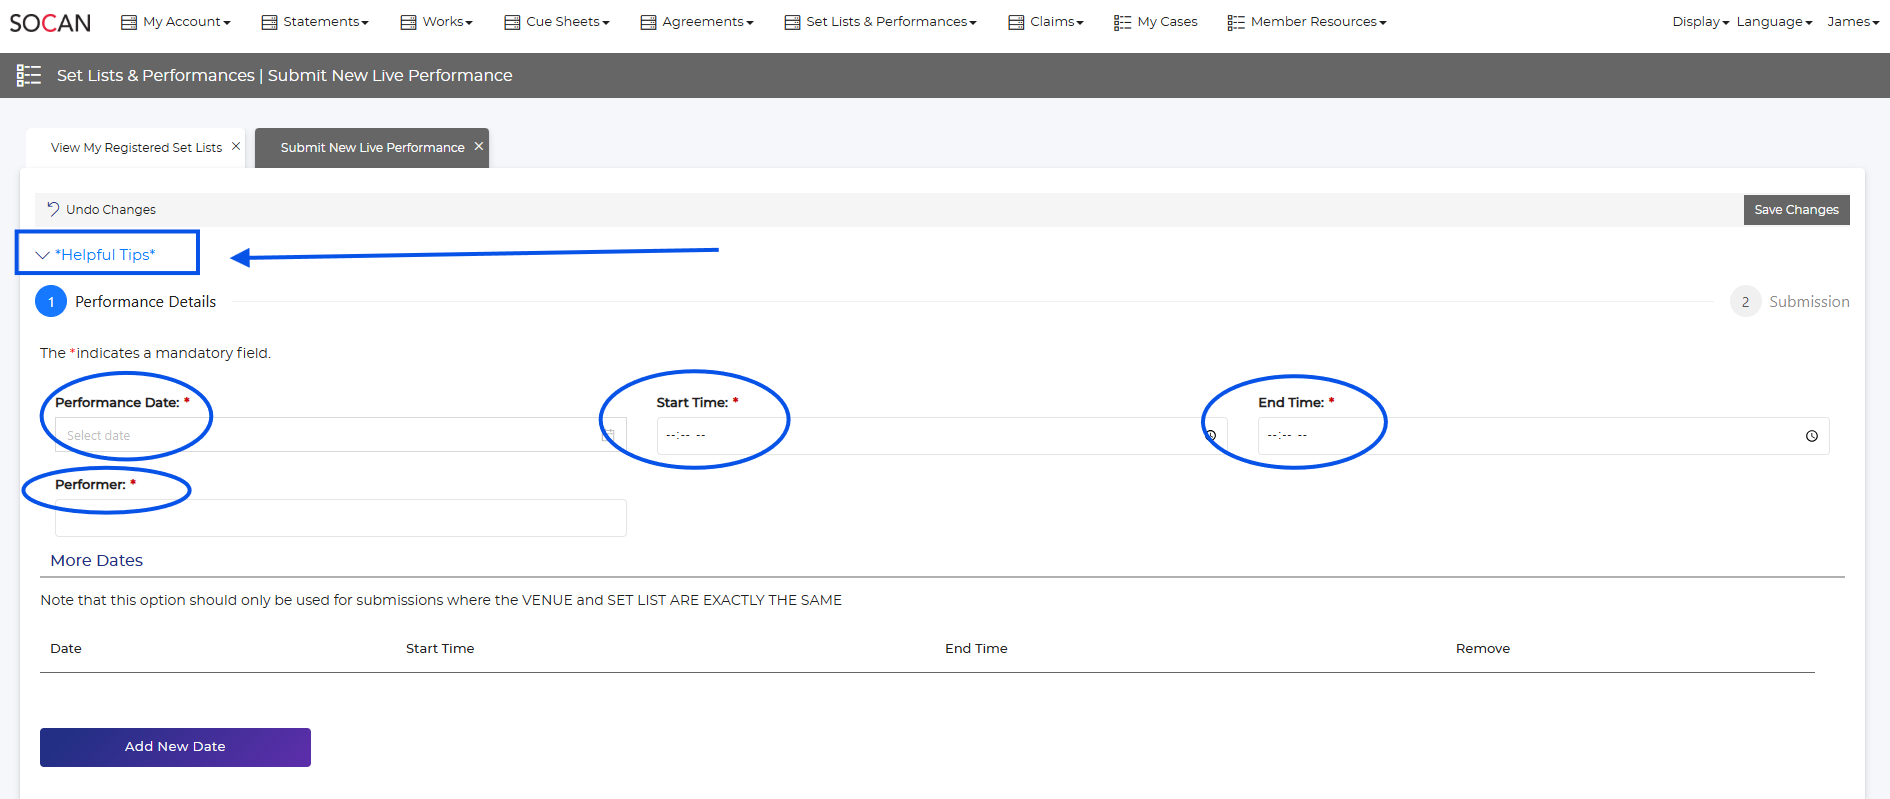This screenshot has width=1890, height=799.
Task: Click the Undo Changes arrow icon
Action: pyautogui.click(x=53, y=209)
